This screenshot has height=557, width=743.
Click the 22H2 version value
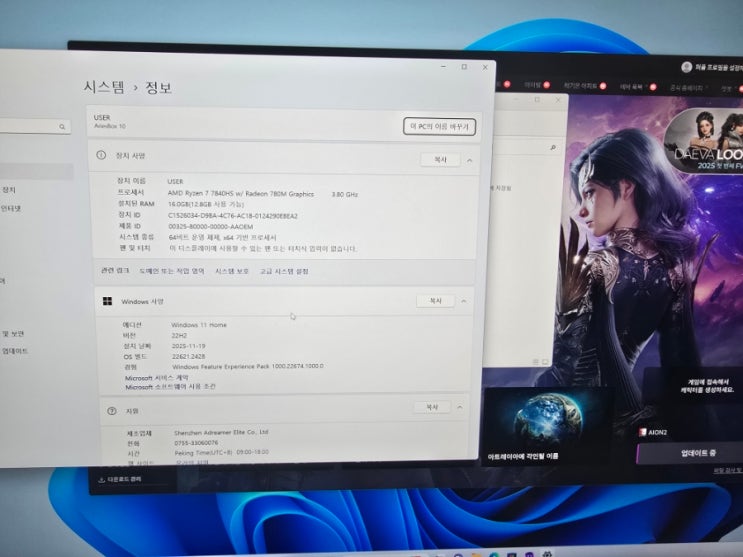pos(179,335)
